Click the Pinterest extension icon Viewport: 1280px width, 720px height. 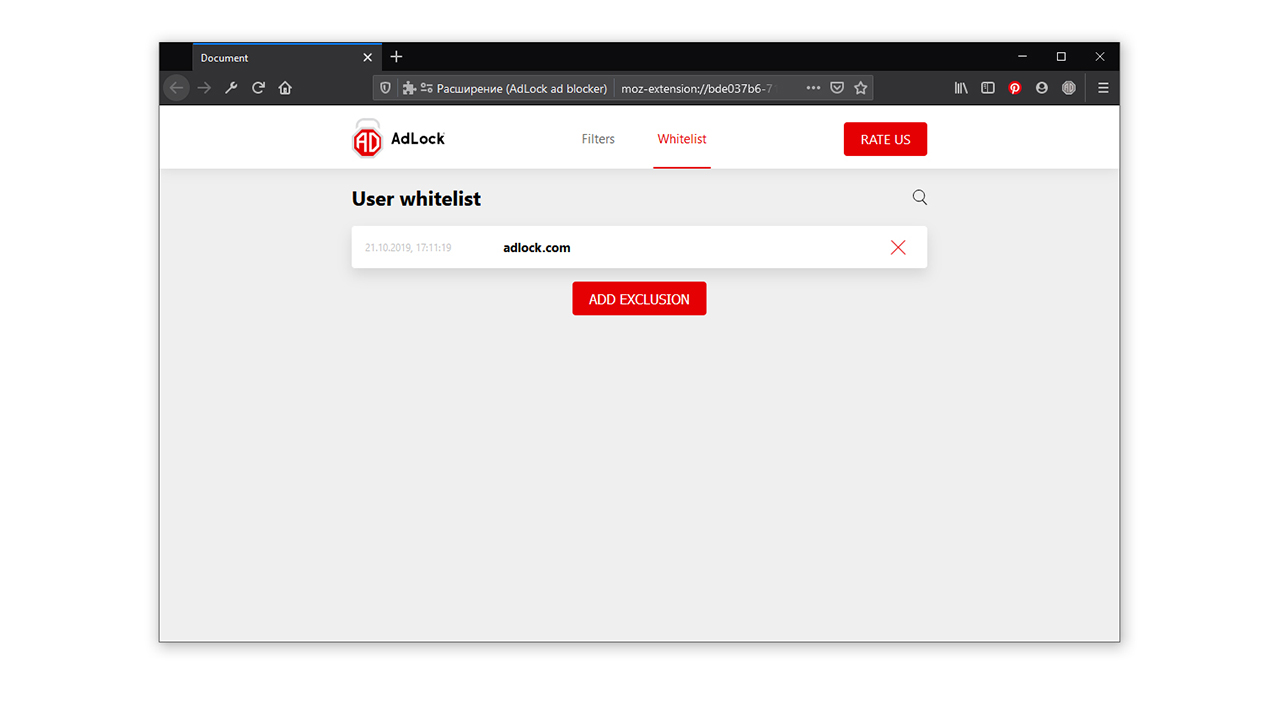point(1015,88)
